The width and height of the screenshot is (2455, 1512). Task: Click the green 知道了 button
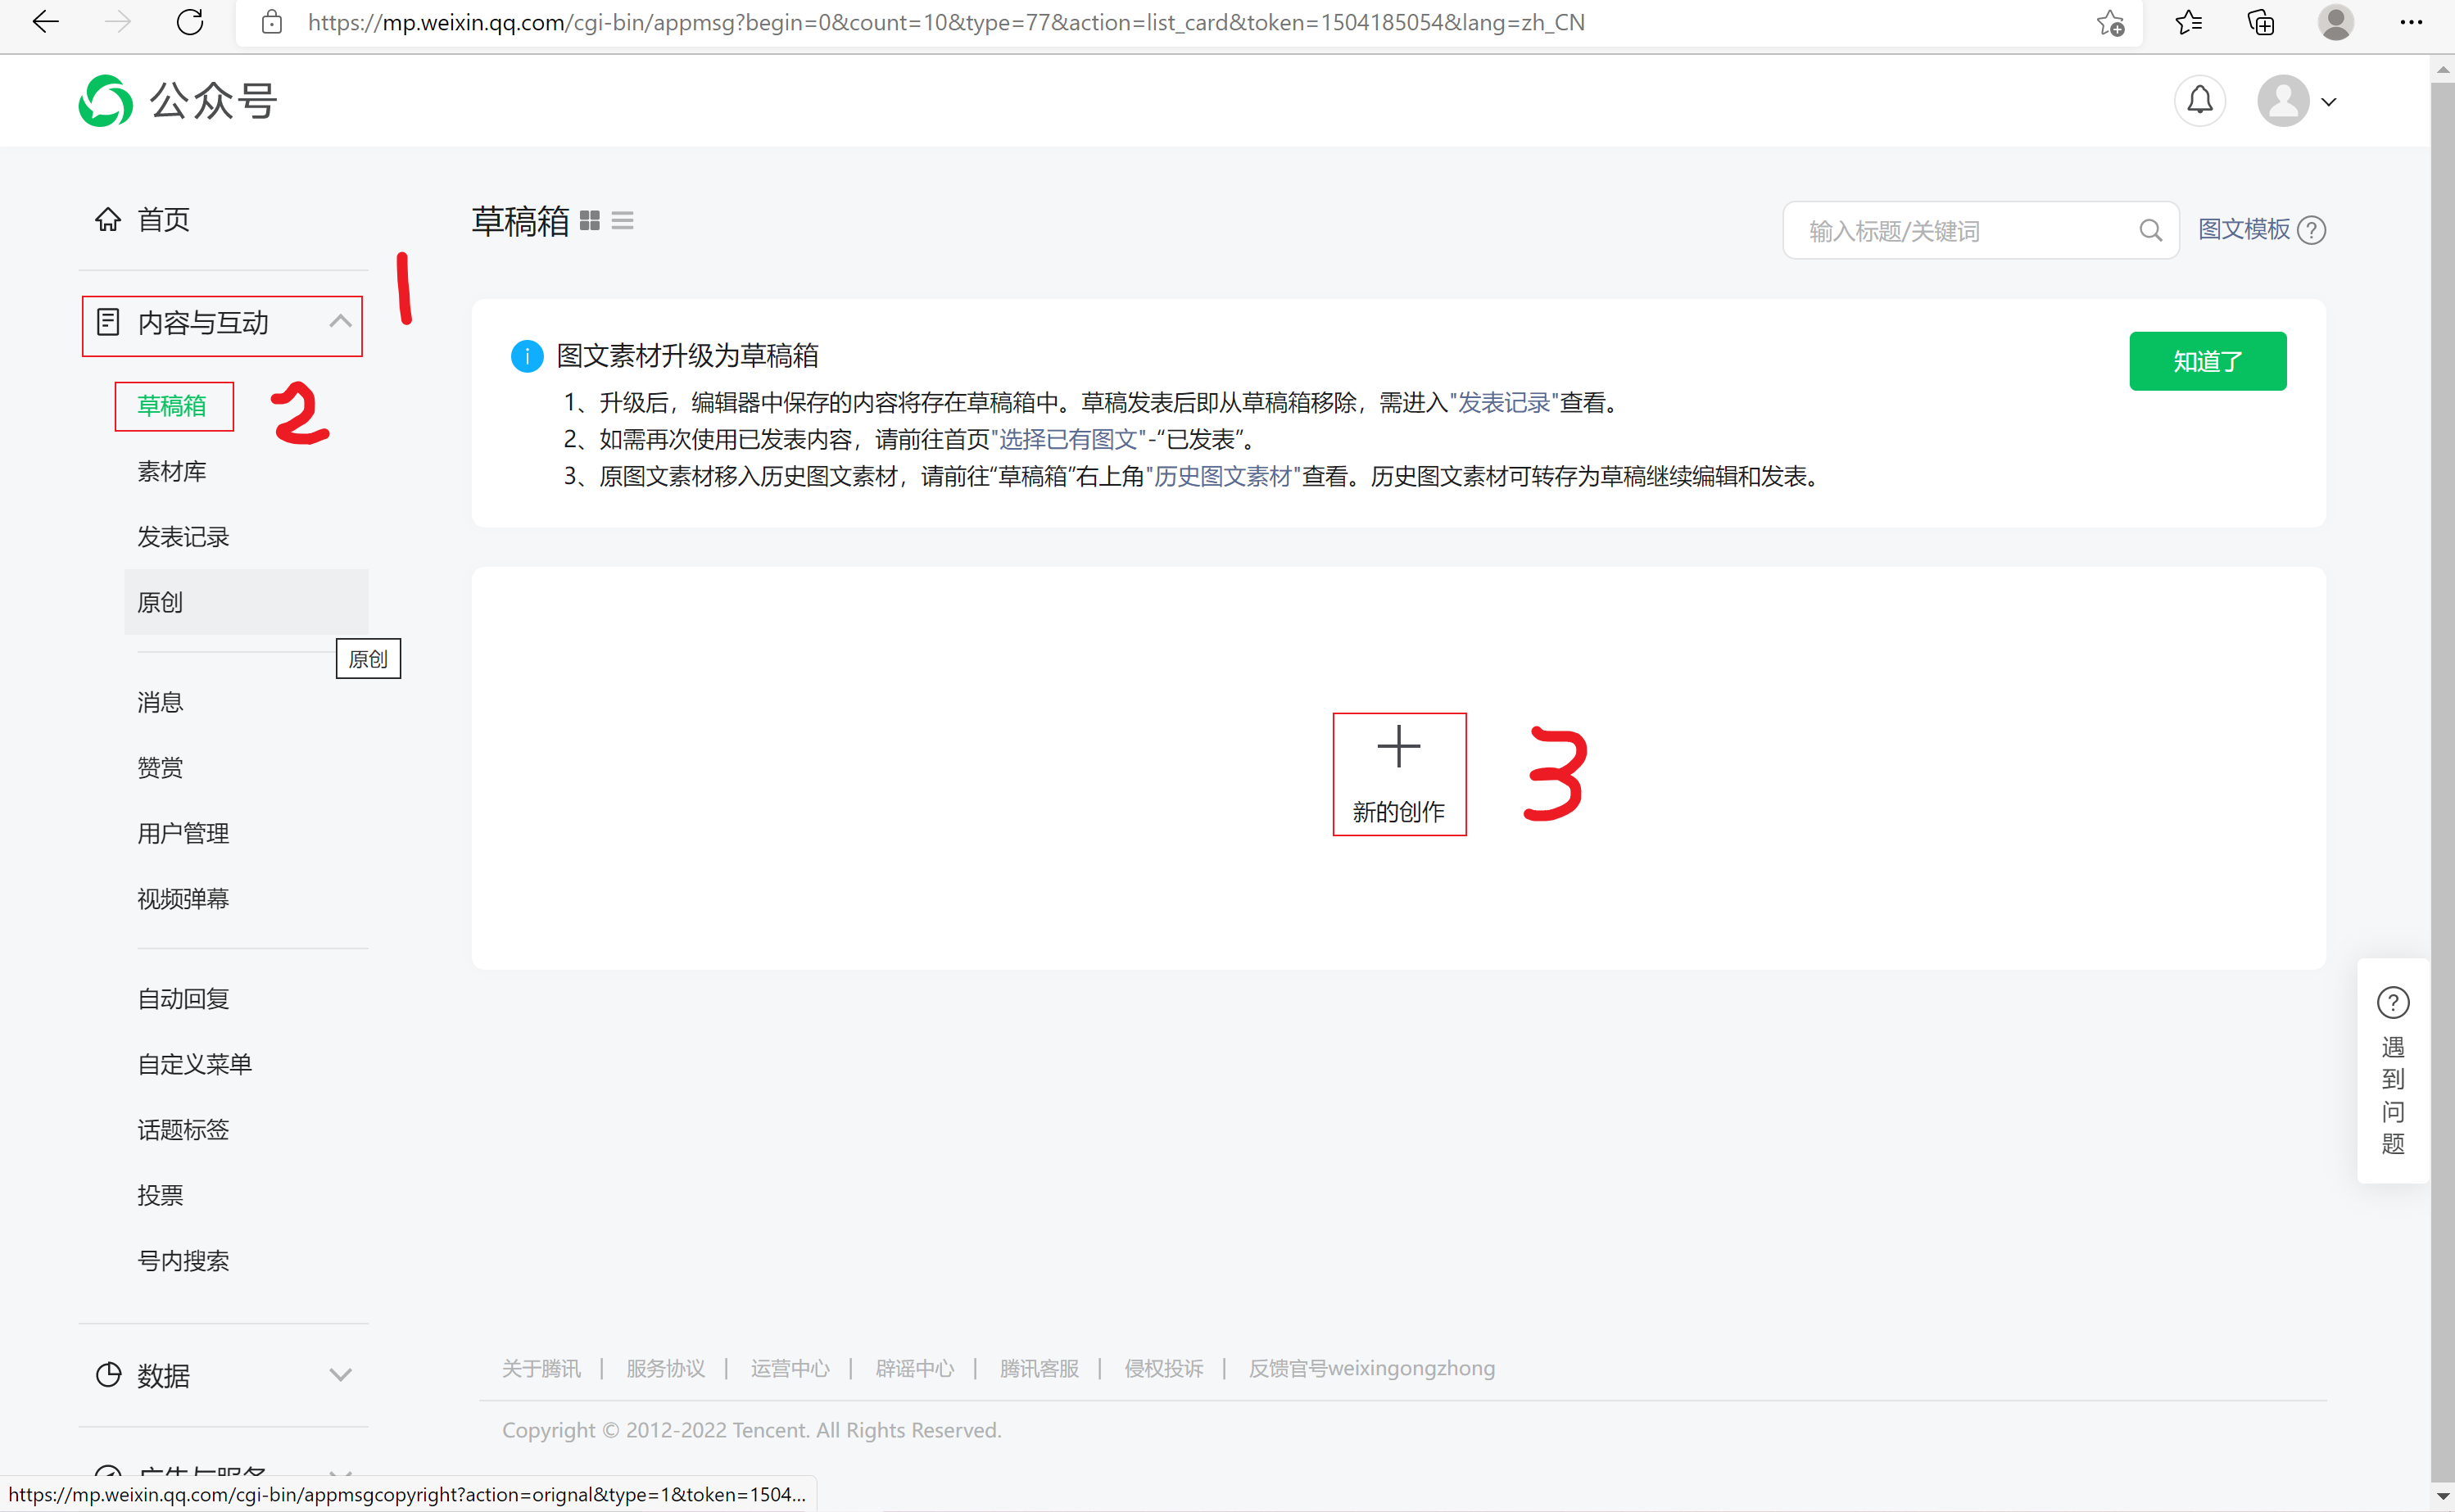[x=2207, y=361]
